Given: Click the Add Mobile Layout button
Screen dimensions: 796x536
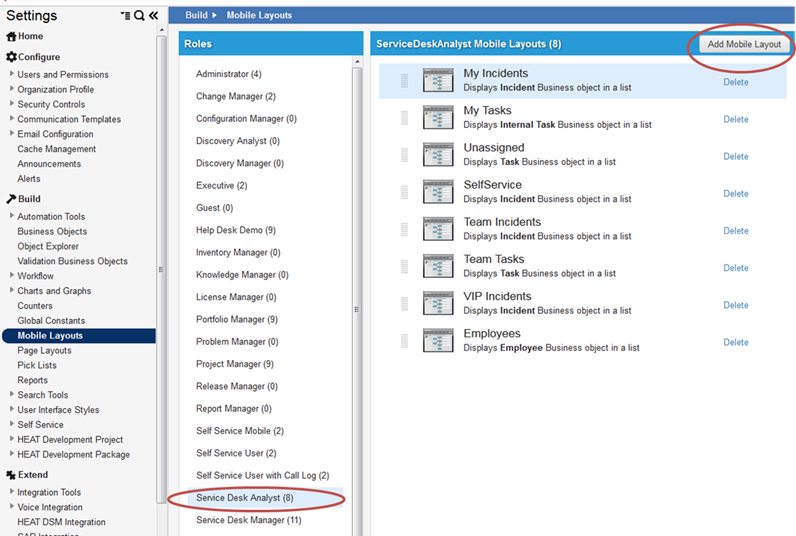Looking at the screenshot, I should tap(744, 45).
